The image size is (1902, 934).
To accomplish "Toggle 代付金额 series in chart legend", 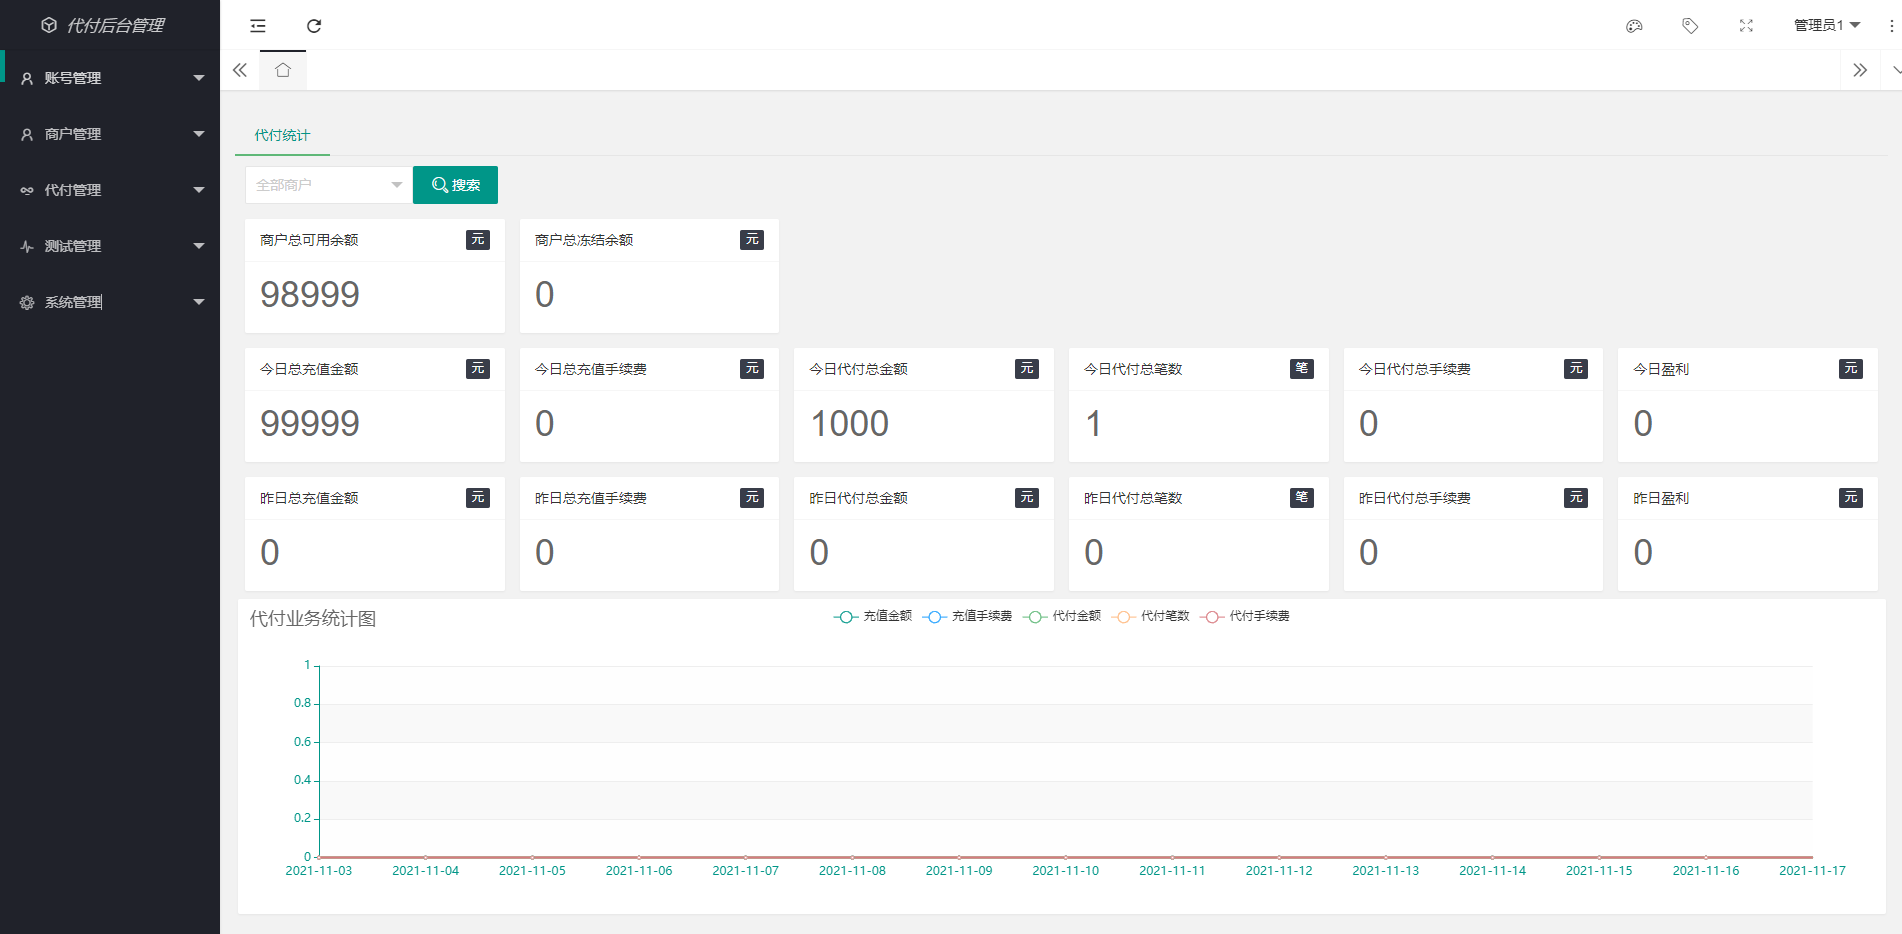I will coord(1062,616).
